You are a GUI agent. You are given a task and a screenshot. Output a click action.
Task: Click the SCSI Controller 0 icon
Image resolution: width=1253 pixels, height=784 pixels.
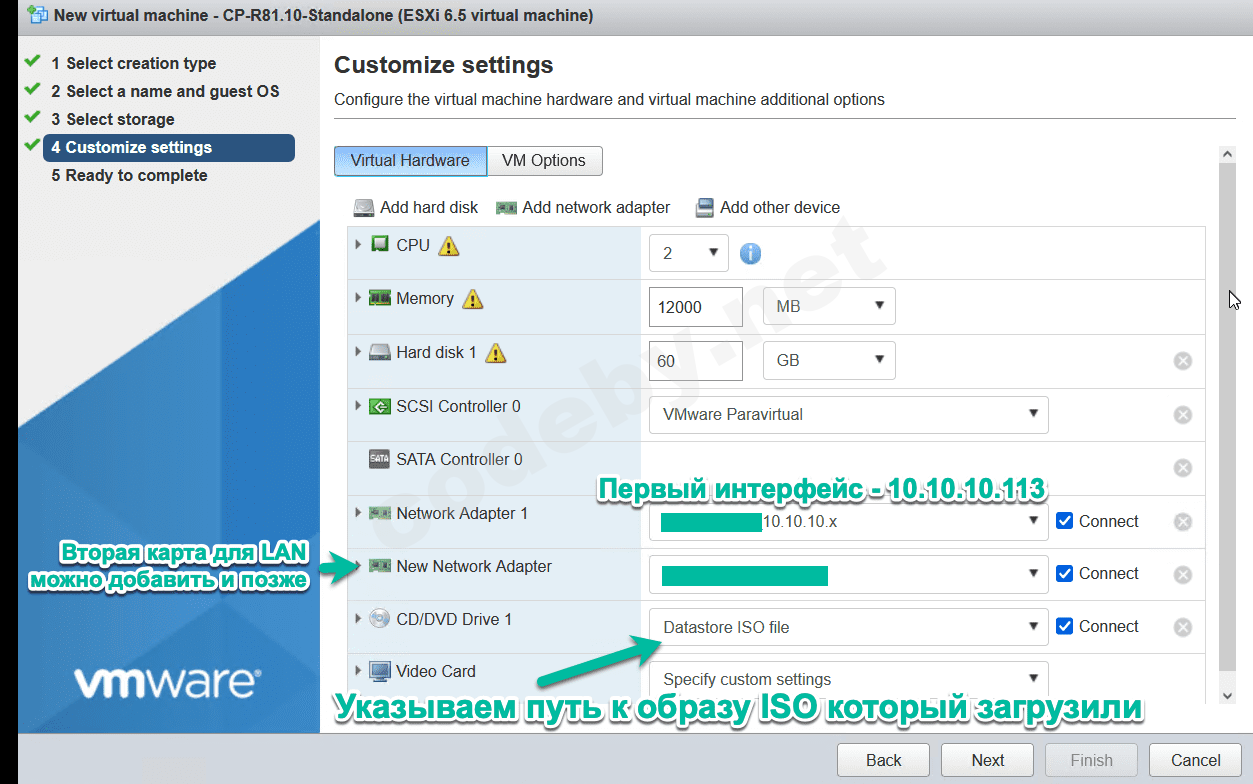(x=380, y=406)
